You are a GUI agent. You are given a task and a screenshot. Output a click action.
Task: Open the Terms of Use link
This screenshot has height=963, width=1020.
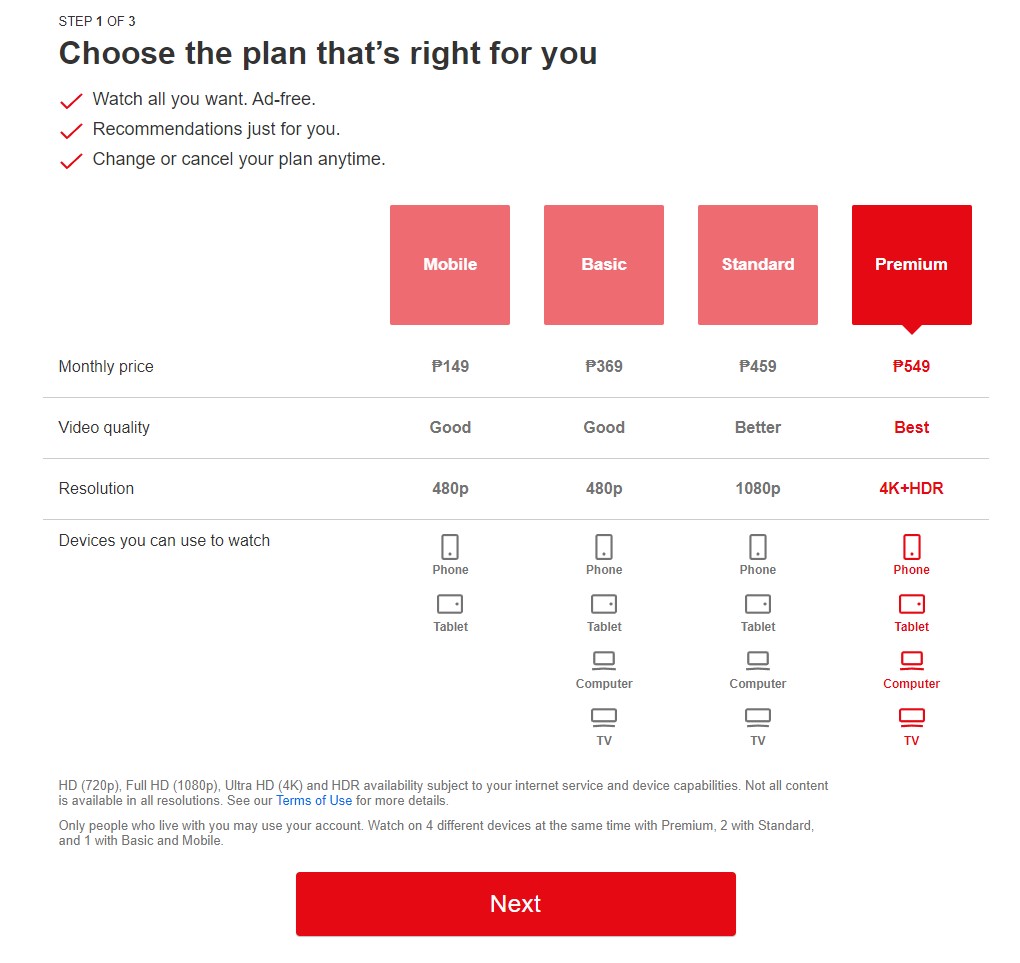(314, 800)
